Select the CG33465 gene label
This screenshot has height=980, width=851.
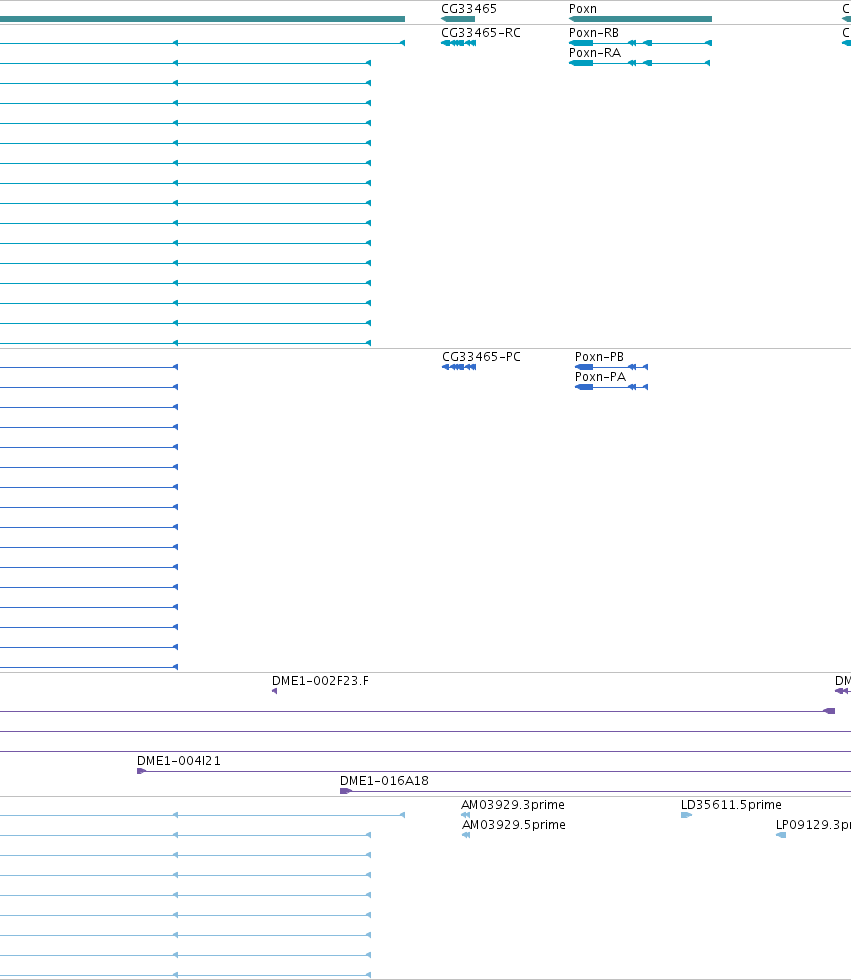point(469,9)
